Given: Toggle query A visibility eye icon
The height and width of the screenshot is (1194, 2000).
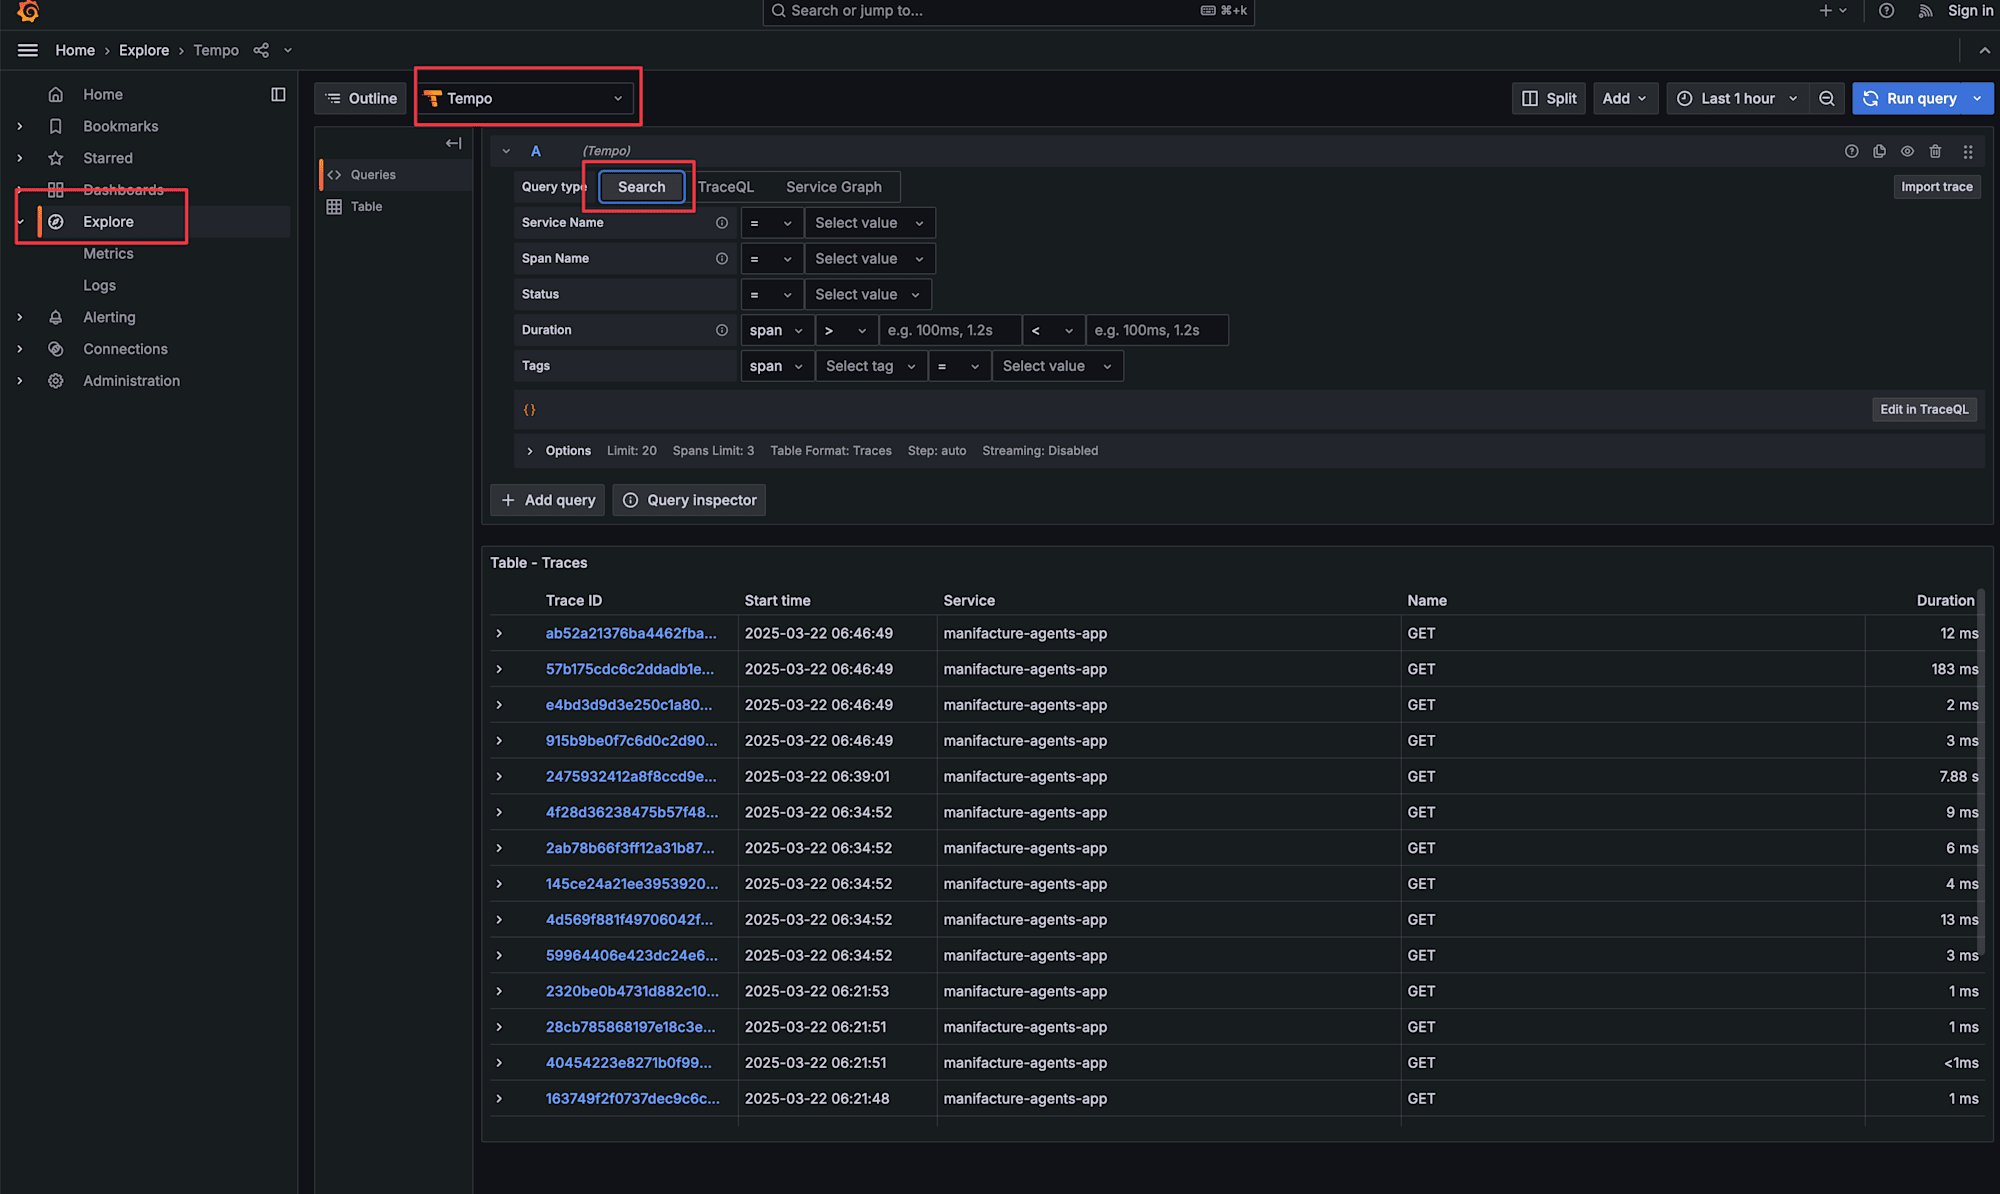Looking at the screenshot, I should (x=1908, y=151).
